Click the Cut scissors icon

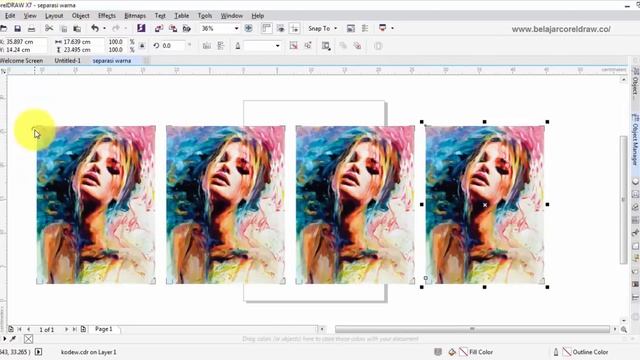(49, 28)
